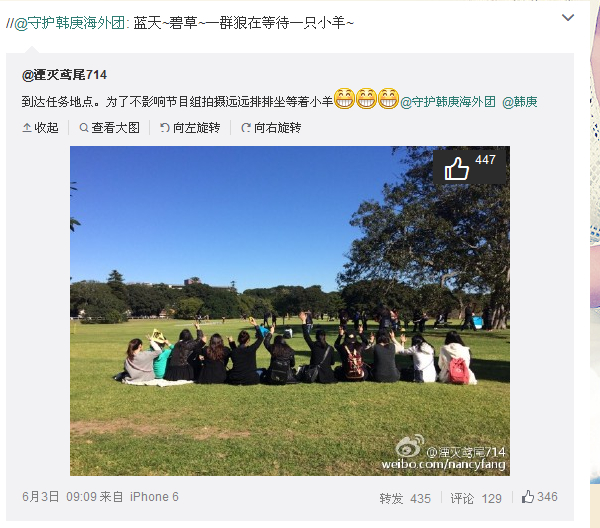Screen dimensions: 600x528
Task: Click the magnifier icon for 查看大图
Action: tap(84, 128)
